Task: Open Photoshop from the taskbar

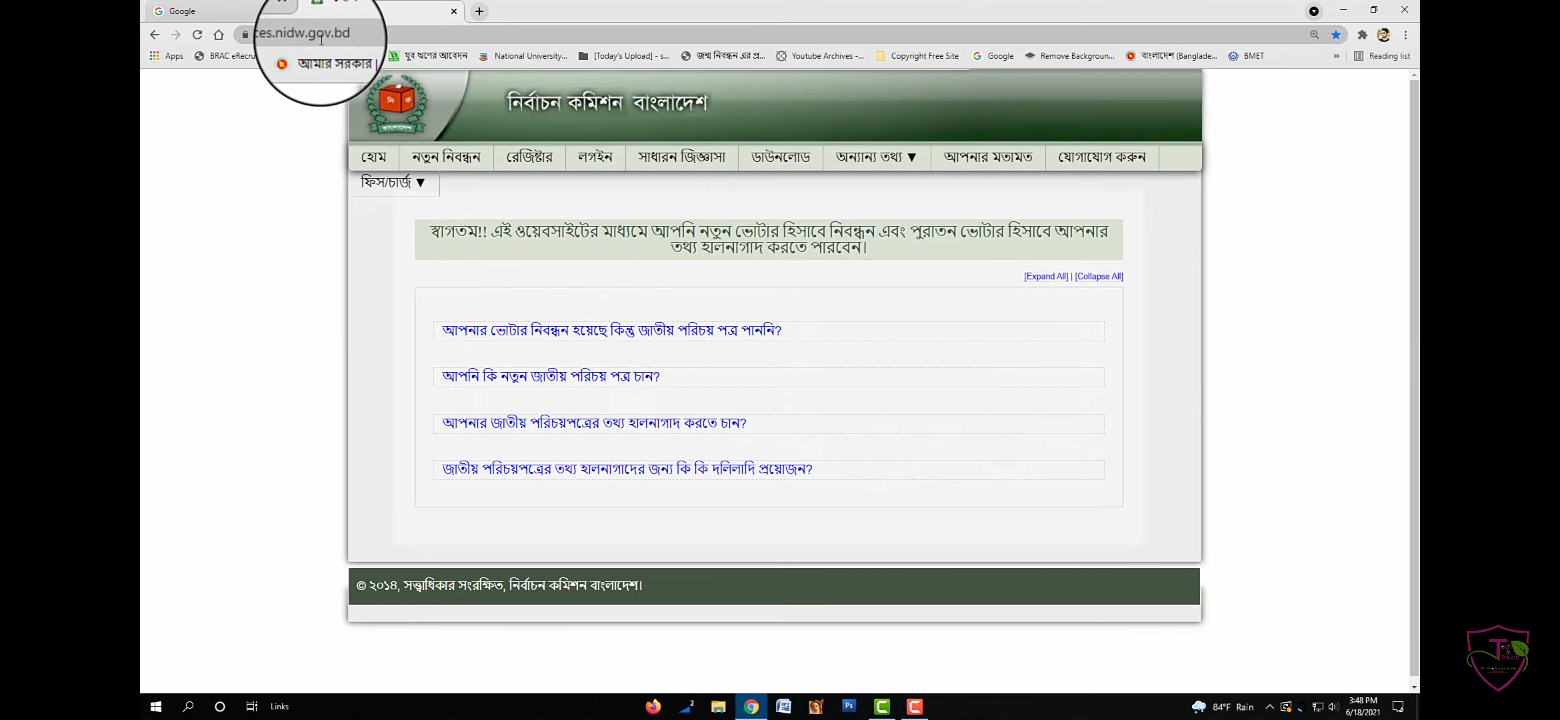Action: pos(849,706)
